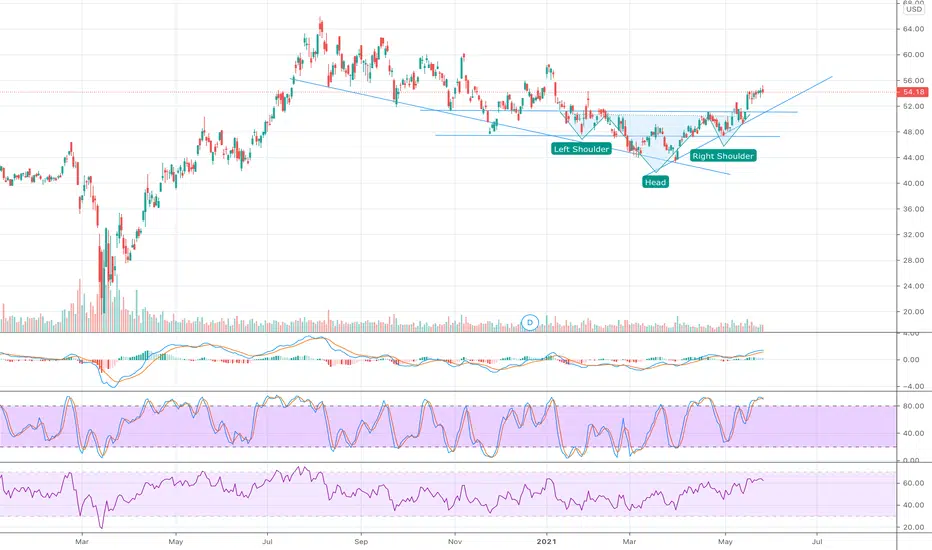Click the 48.00 price axis value
932x550 pixels.
pos(913,132)
